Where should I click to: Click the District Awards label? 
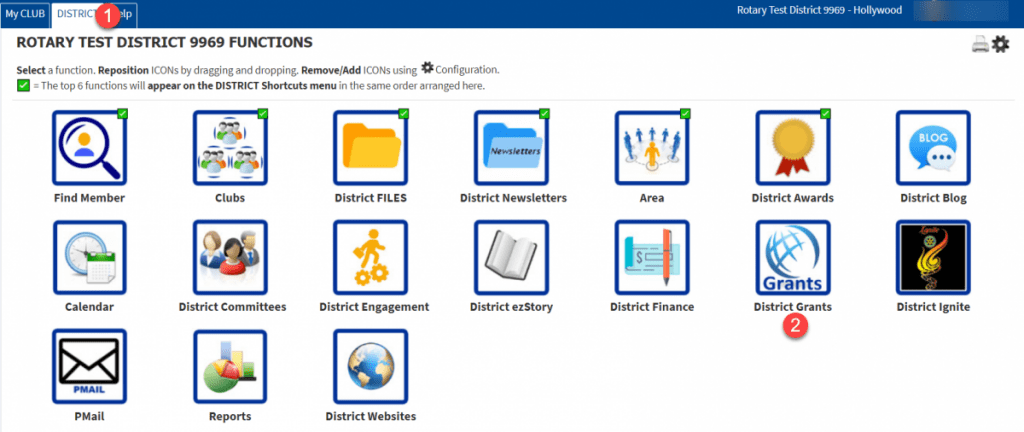793,198
